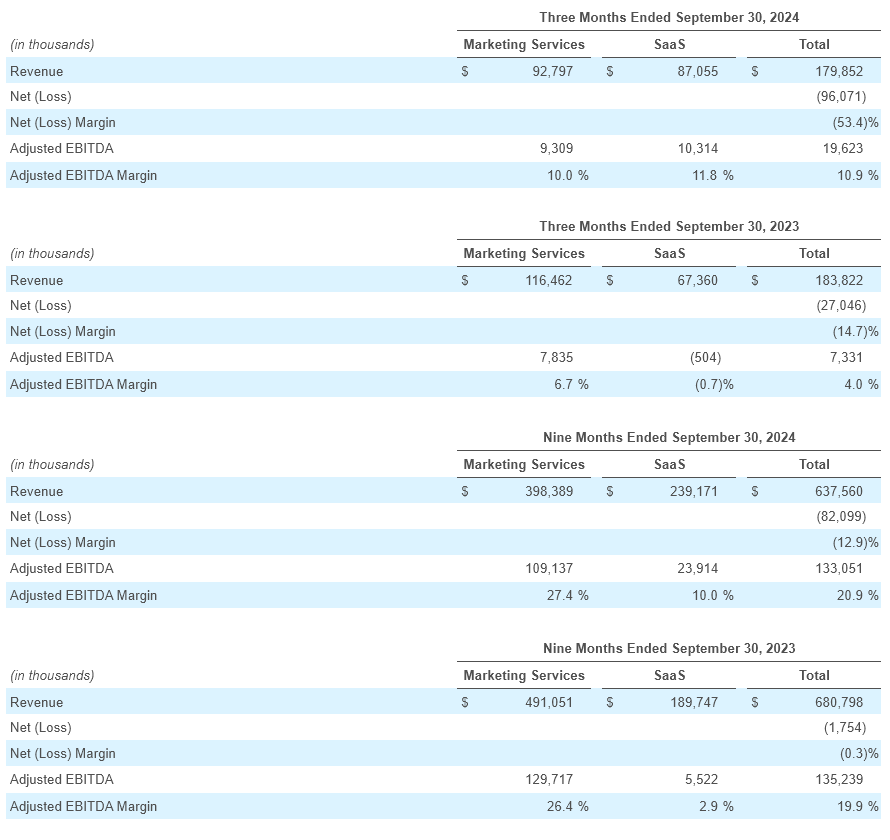Select Adjusted EBITDA value 9,309
The image size is (890, 840).
click(x=556, y=149)
